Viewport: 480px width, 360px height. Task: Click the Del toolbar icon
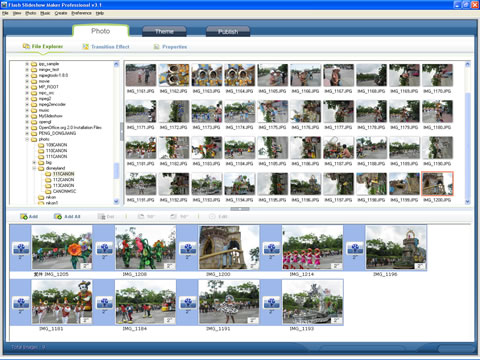[x=101, y=217]
